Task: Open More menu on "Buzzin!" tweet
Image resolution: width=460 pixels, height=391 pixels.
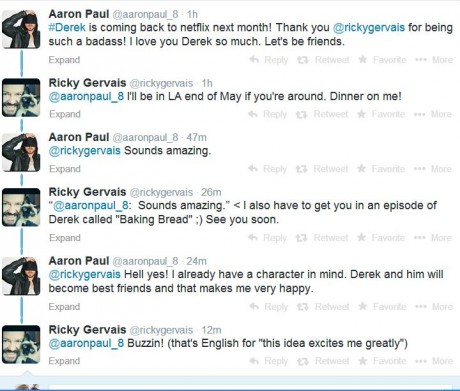Action: [434, 361]
